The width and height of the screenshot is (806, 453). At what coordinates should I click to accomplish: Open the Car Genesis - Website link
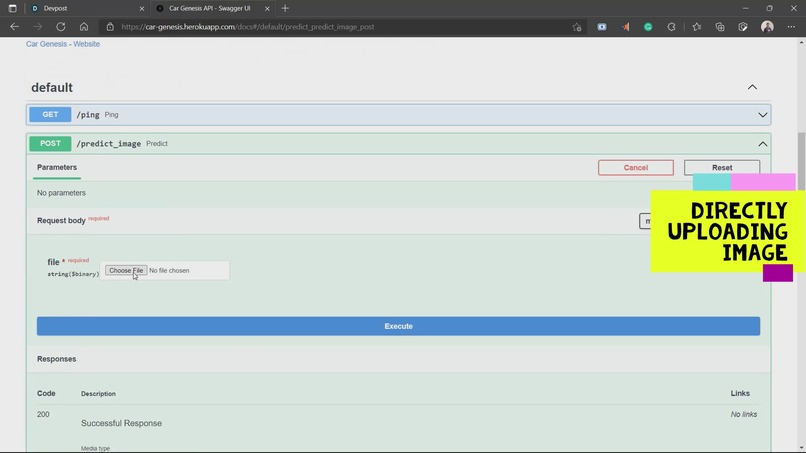click(63, 44)
